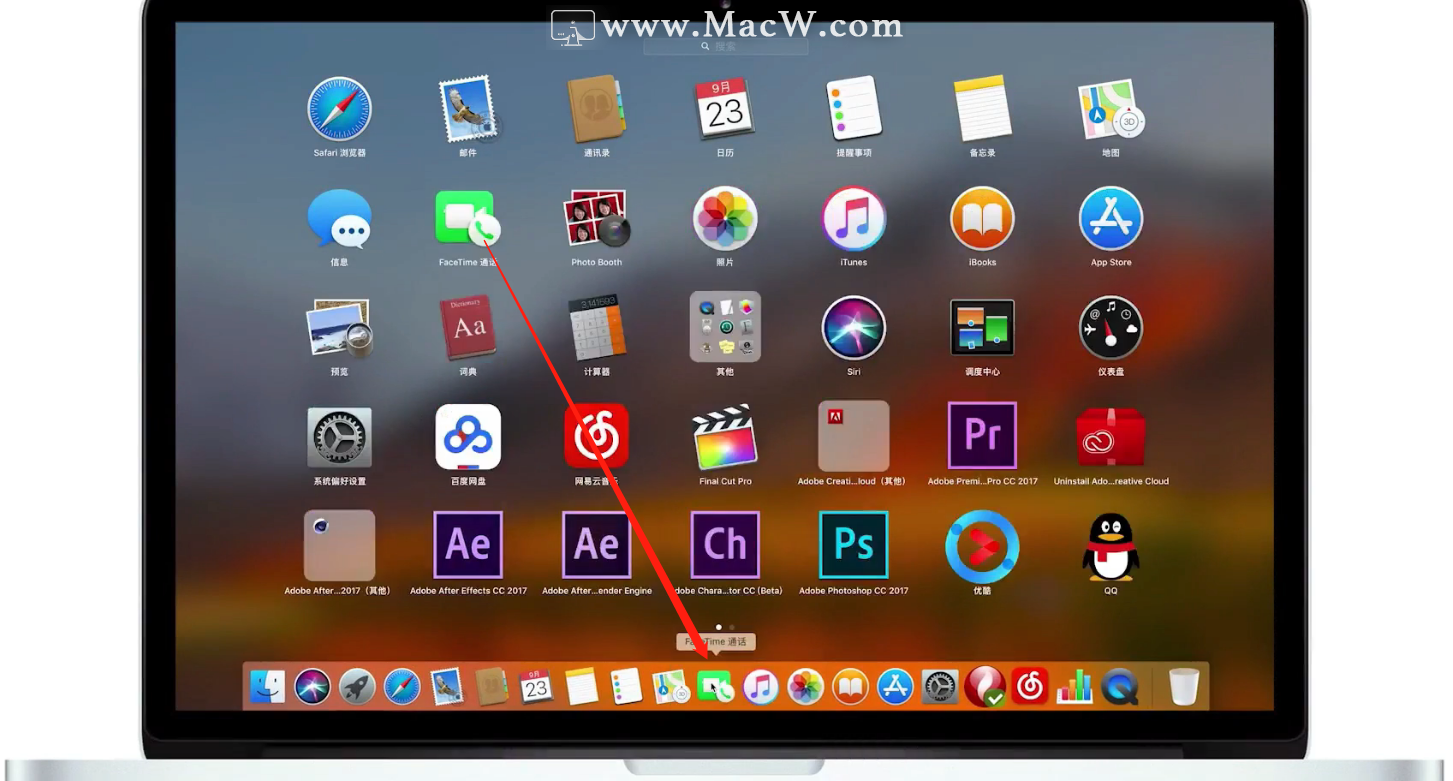The image size is (1453, 781).
Task: Open Mail stamp icon in Dock
Action: coord(447,686)
